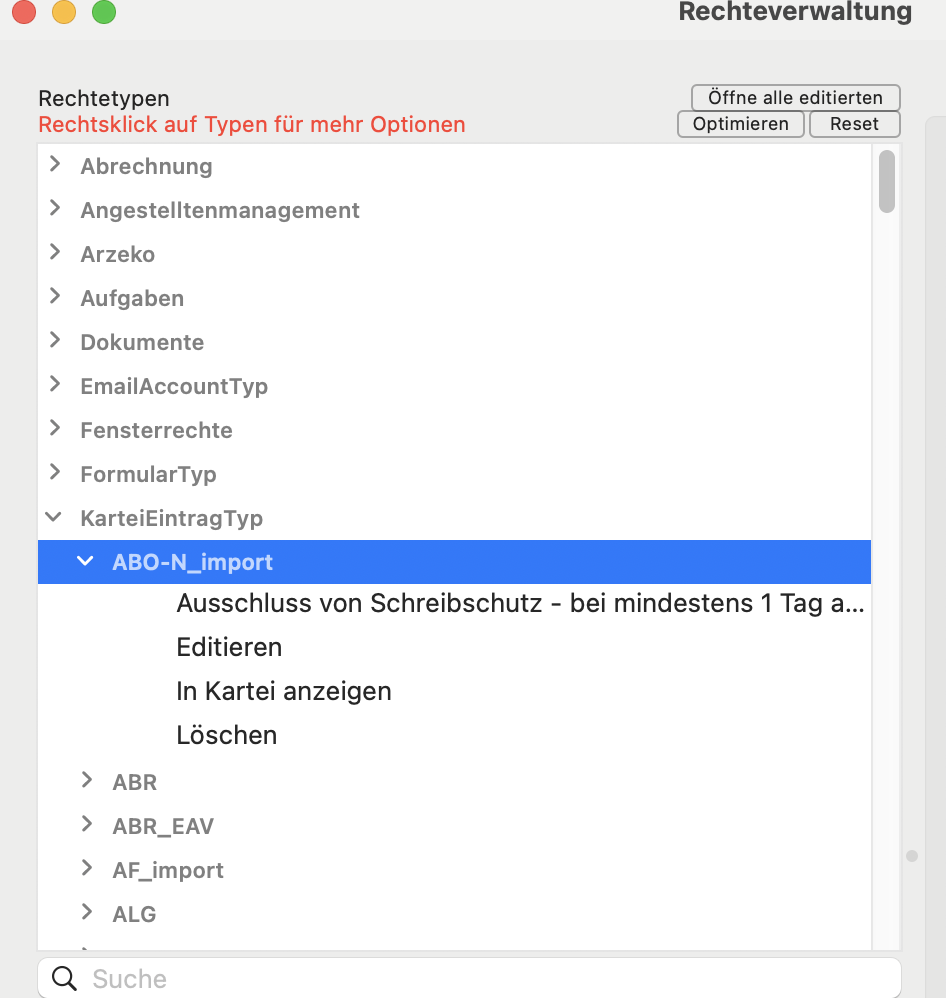The width and height of the screenshot is (946, 998).
Task: Select the Dokumente tree item
Action: pos(142,342)
